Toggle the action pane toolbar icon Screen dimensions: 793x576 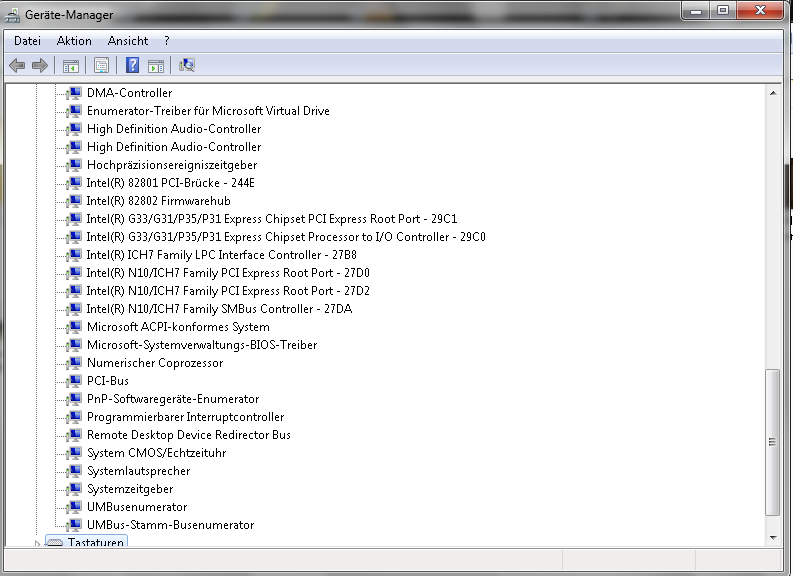pyautogui.click(x=156, y=65)
